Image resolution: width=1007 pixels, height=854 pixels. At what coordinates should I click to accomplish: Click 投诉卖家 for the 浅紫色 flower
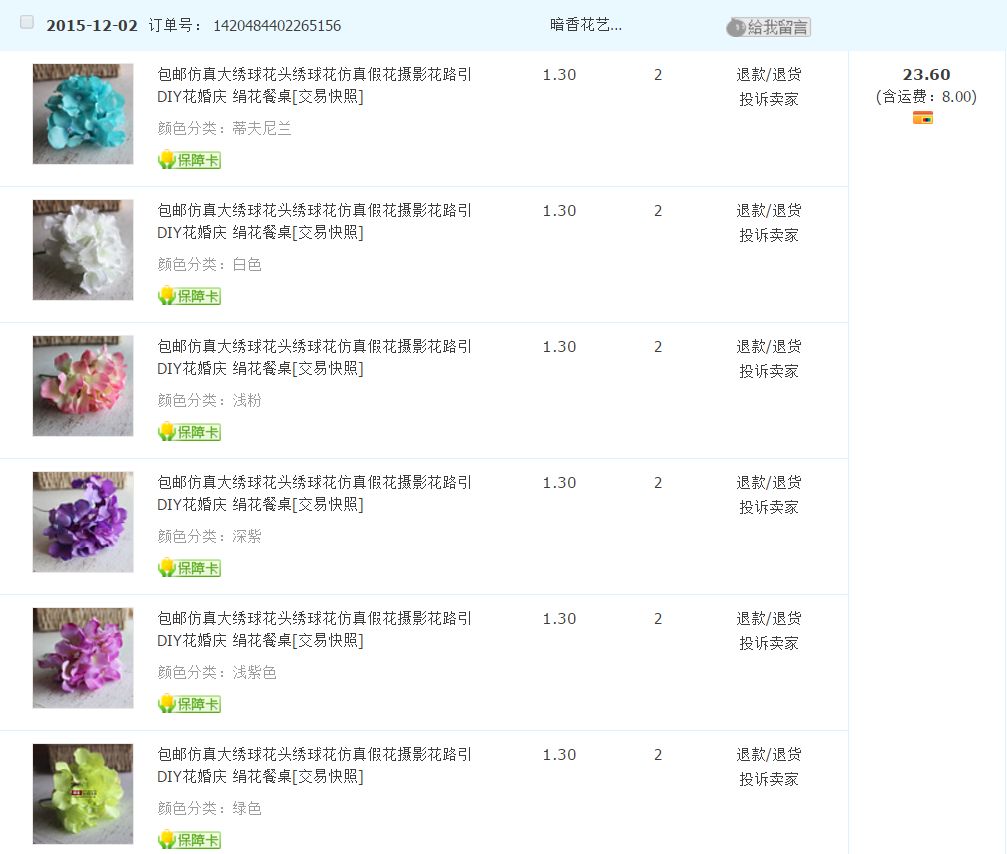click(768, 643)
